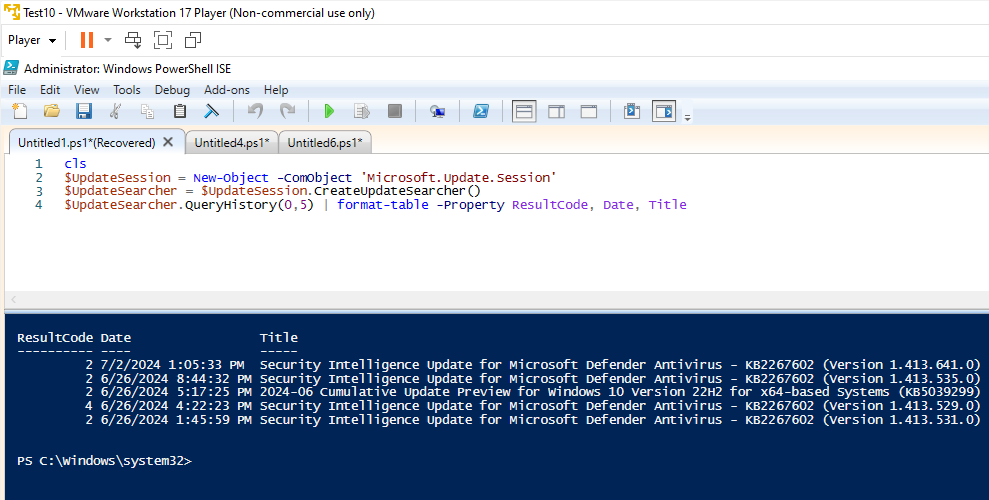Save the script using floppy disk icon
The width and height of the screenshot is (989, 500).
point(84,112)
